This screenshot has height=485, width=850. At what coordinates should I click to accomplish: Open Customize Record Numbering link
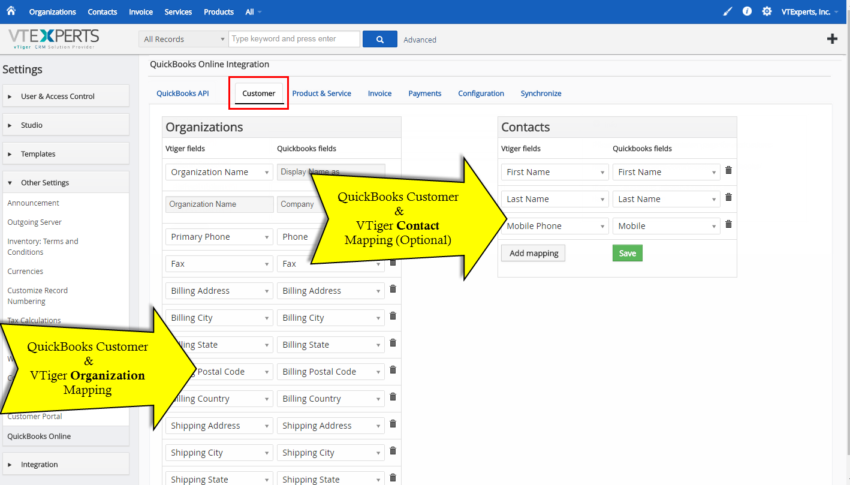(x=37, y=296)
